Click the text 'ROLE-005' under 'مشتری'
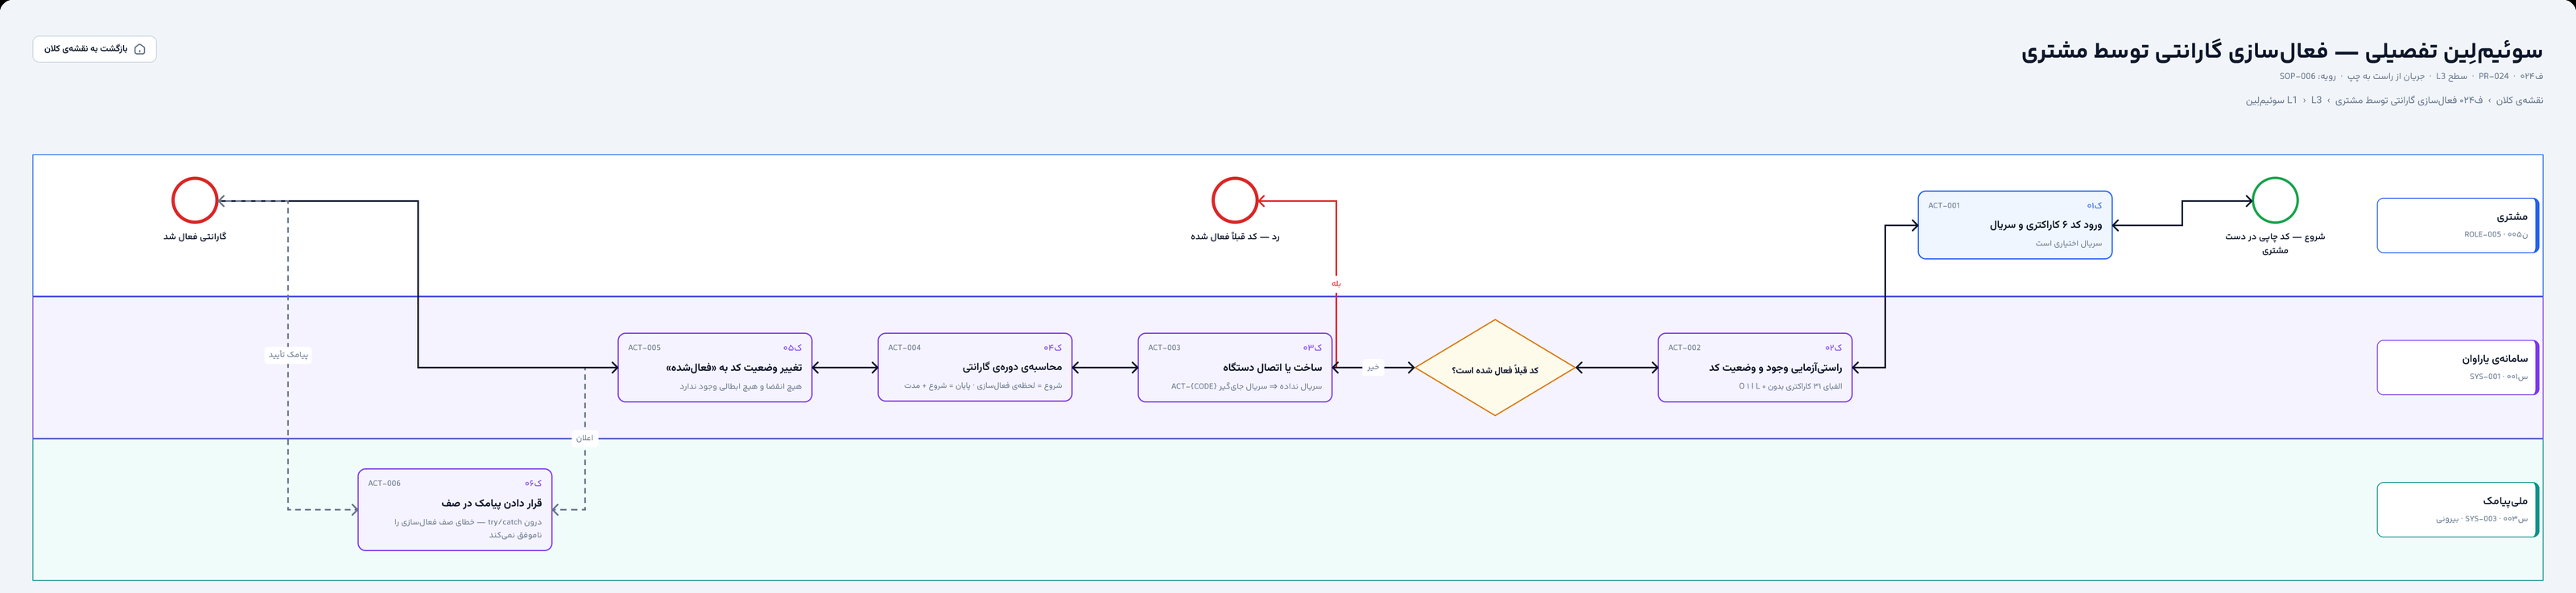This screenshot has width=2576, height=593. click(2482, 235)
